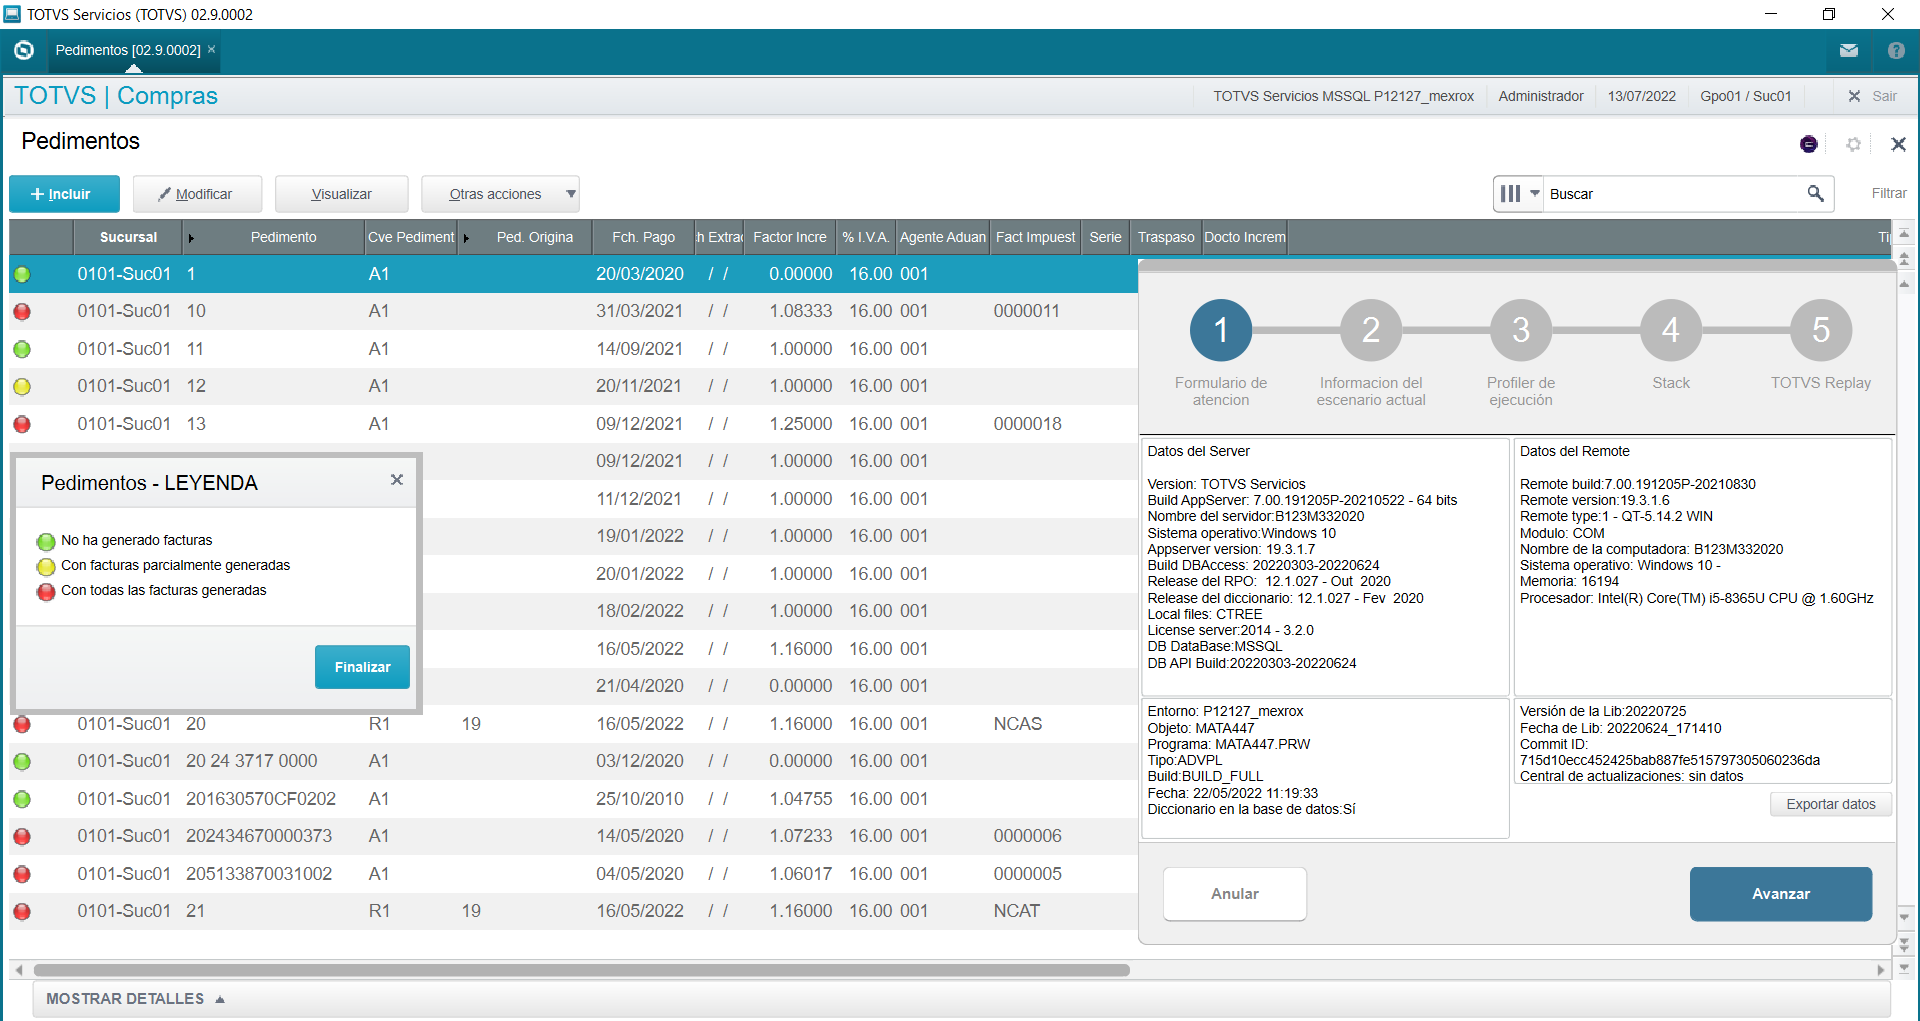Click the vertical scrollbar down arrow
The width and height of the screenshot is (1920, 1021).
1904,916
